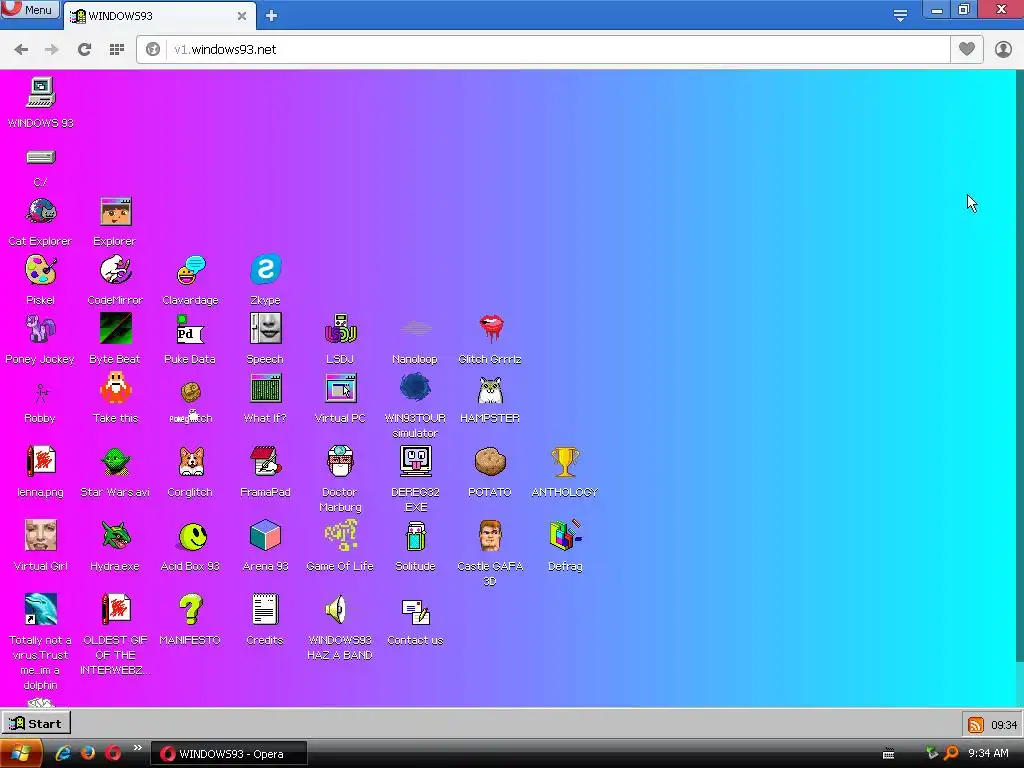This screenshot has width=1024, height=768.
Task: Bookmark page with heart icon
Action: tap(967, 49)
